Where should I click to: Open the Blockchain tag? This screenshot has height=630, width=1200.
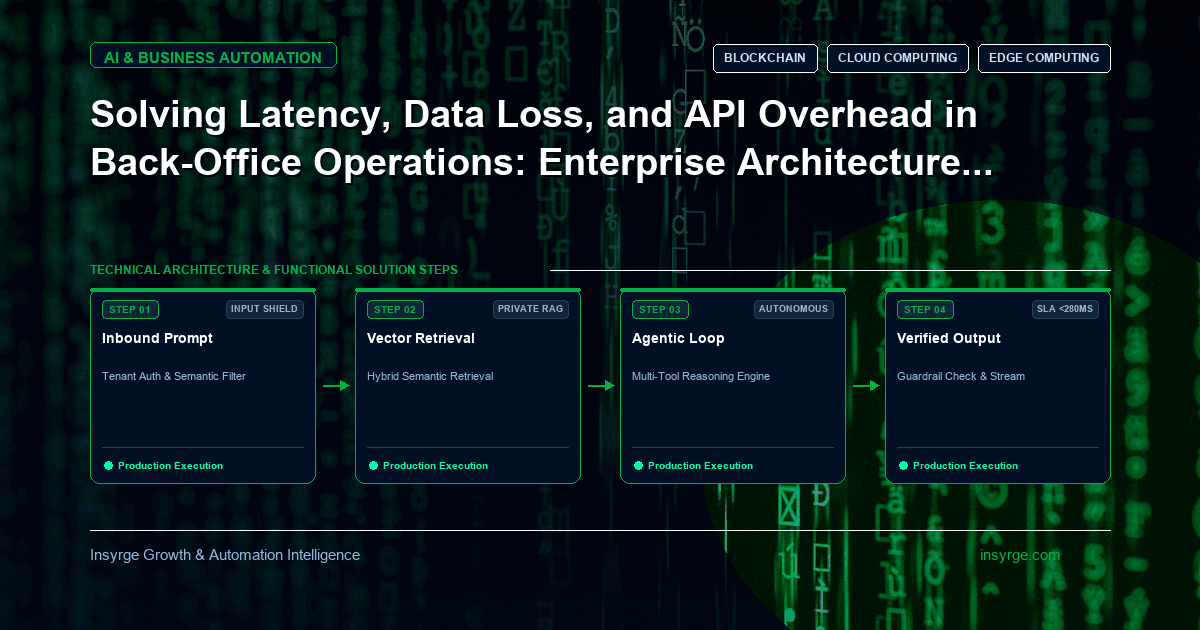pos(765,58)
